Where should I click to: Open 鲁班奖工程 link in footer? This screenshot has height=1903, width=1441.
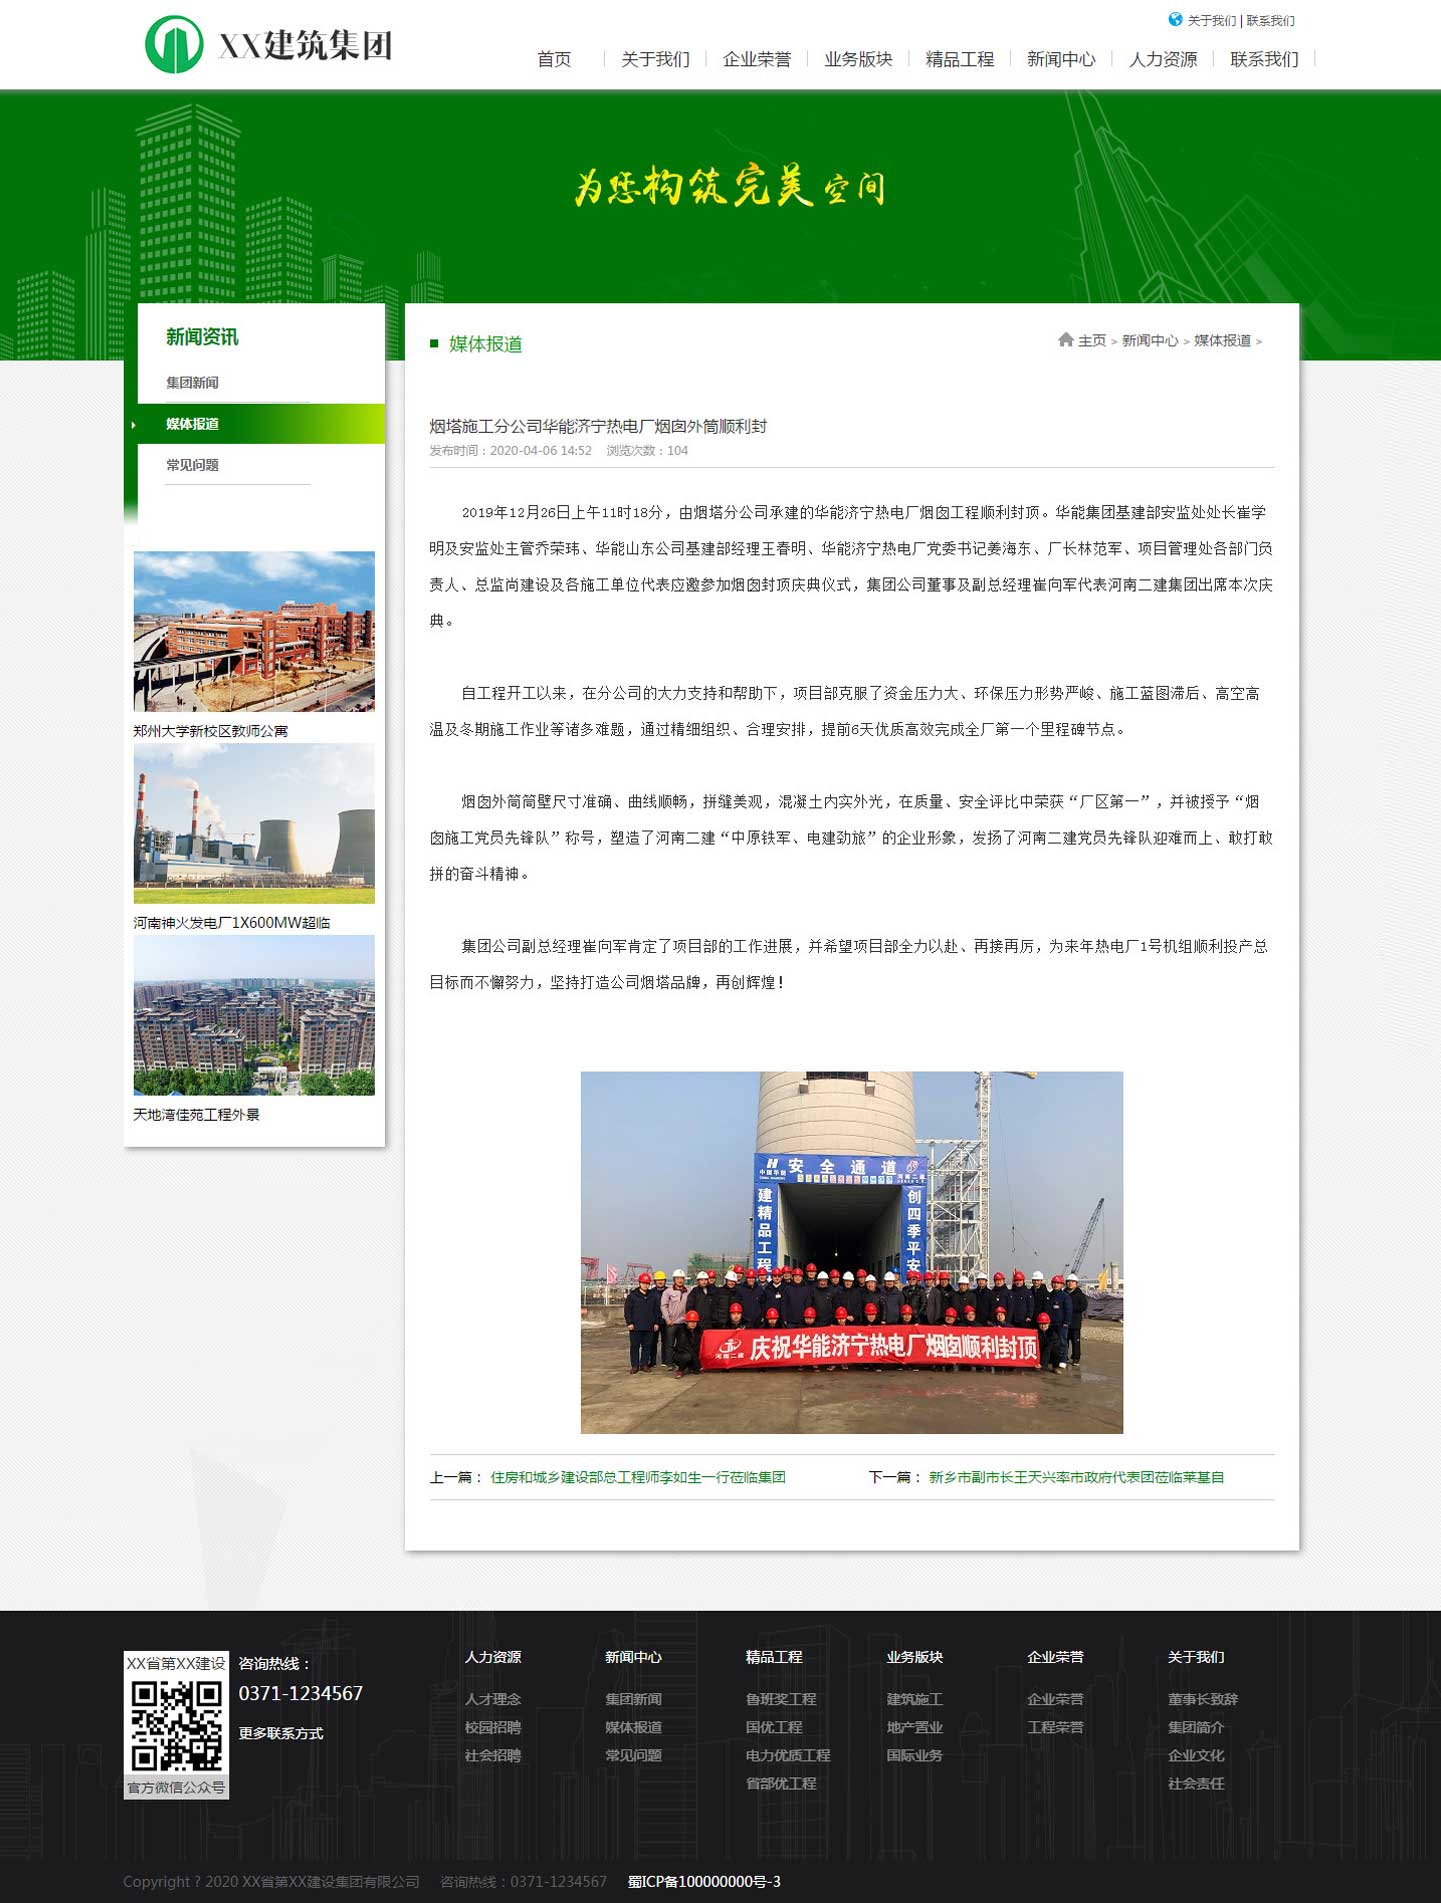780,1699
